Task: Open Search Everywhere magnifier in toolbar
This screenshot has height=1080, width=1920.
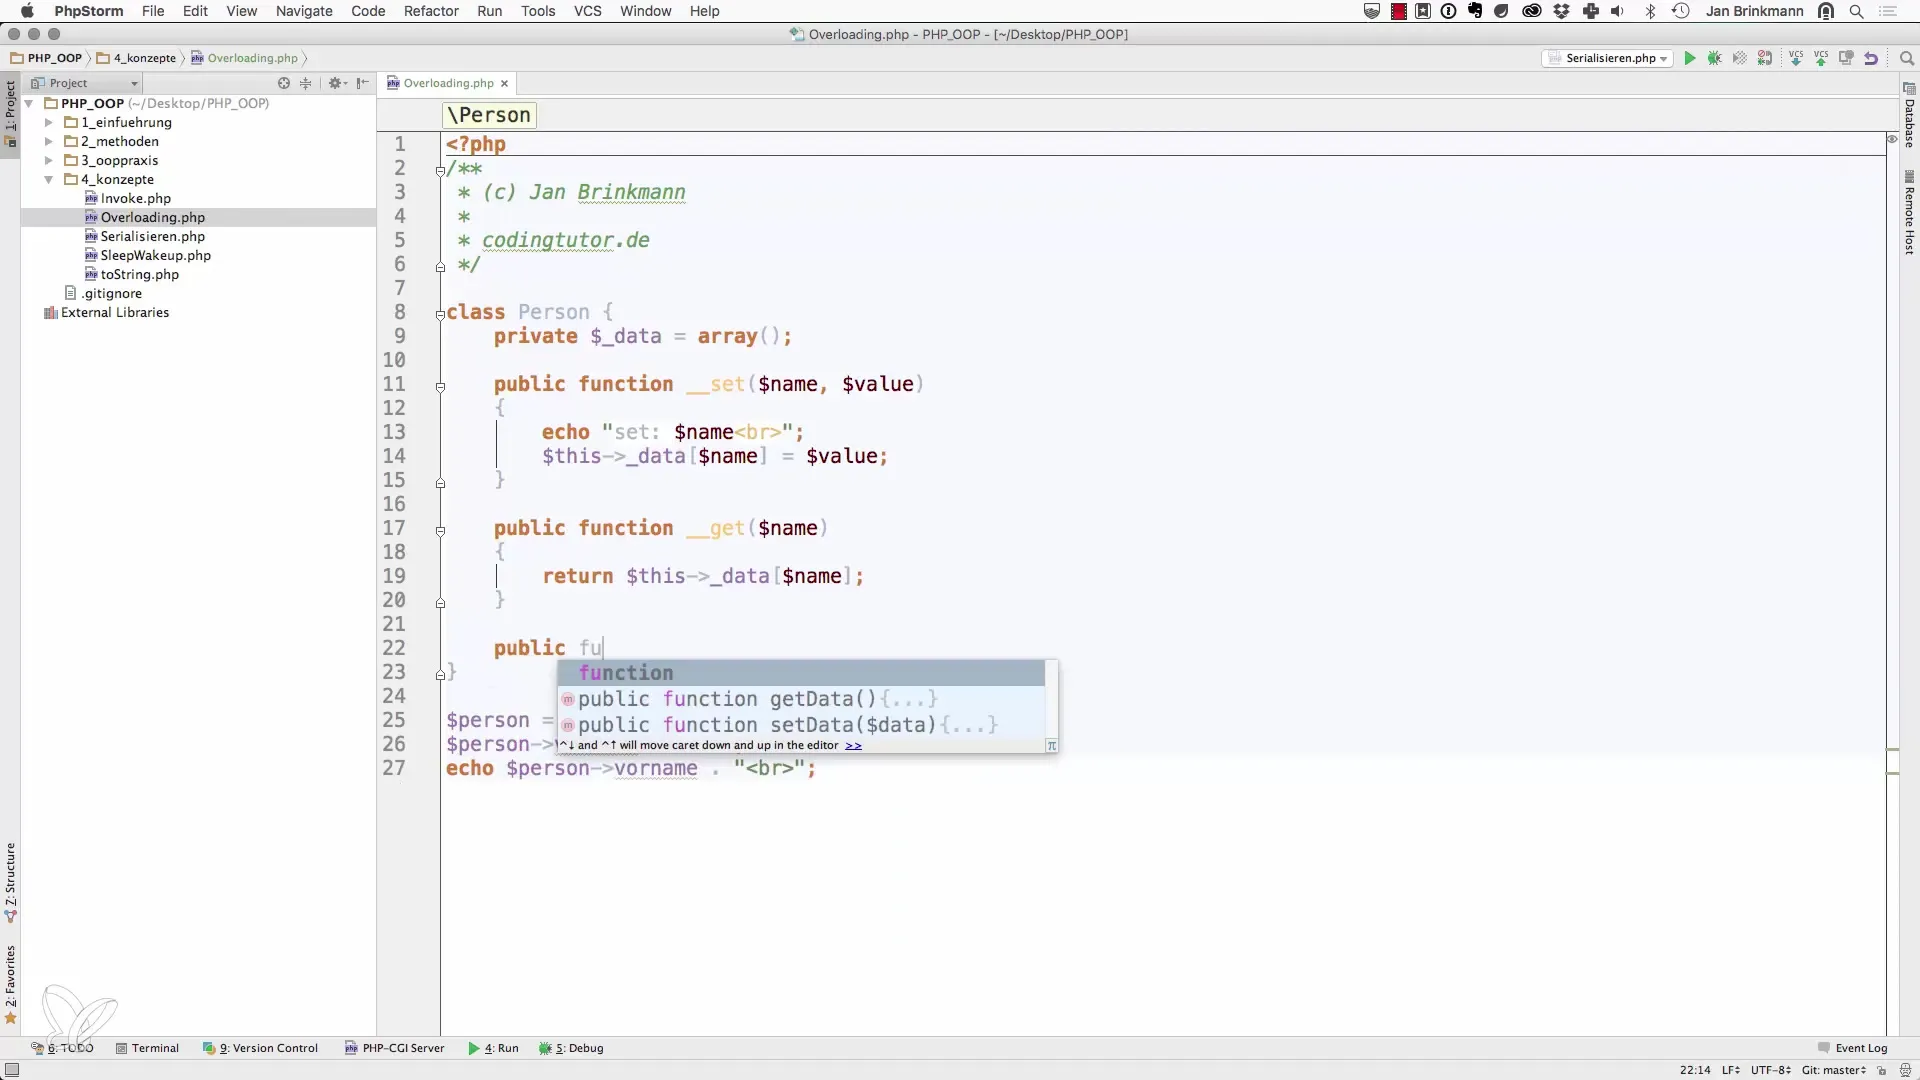Action: 1906,58
